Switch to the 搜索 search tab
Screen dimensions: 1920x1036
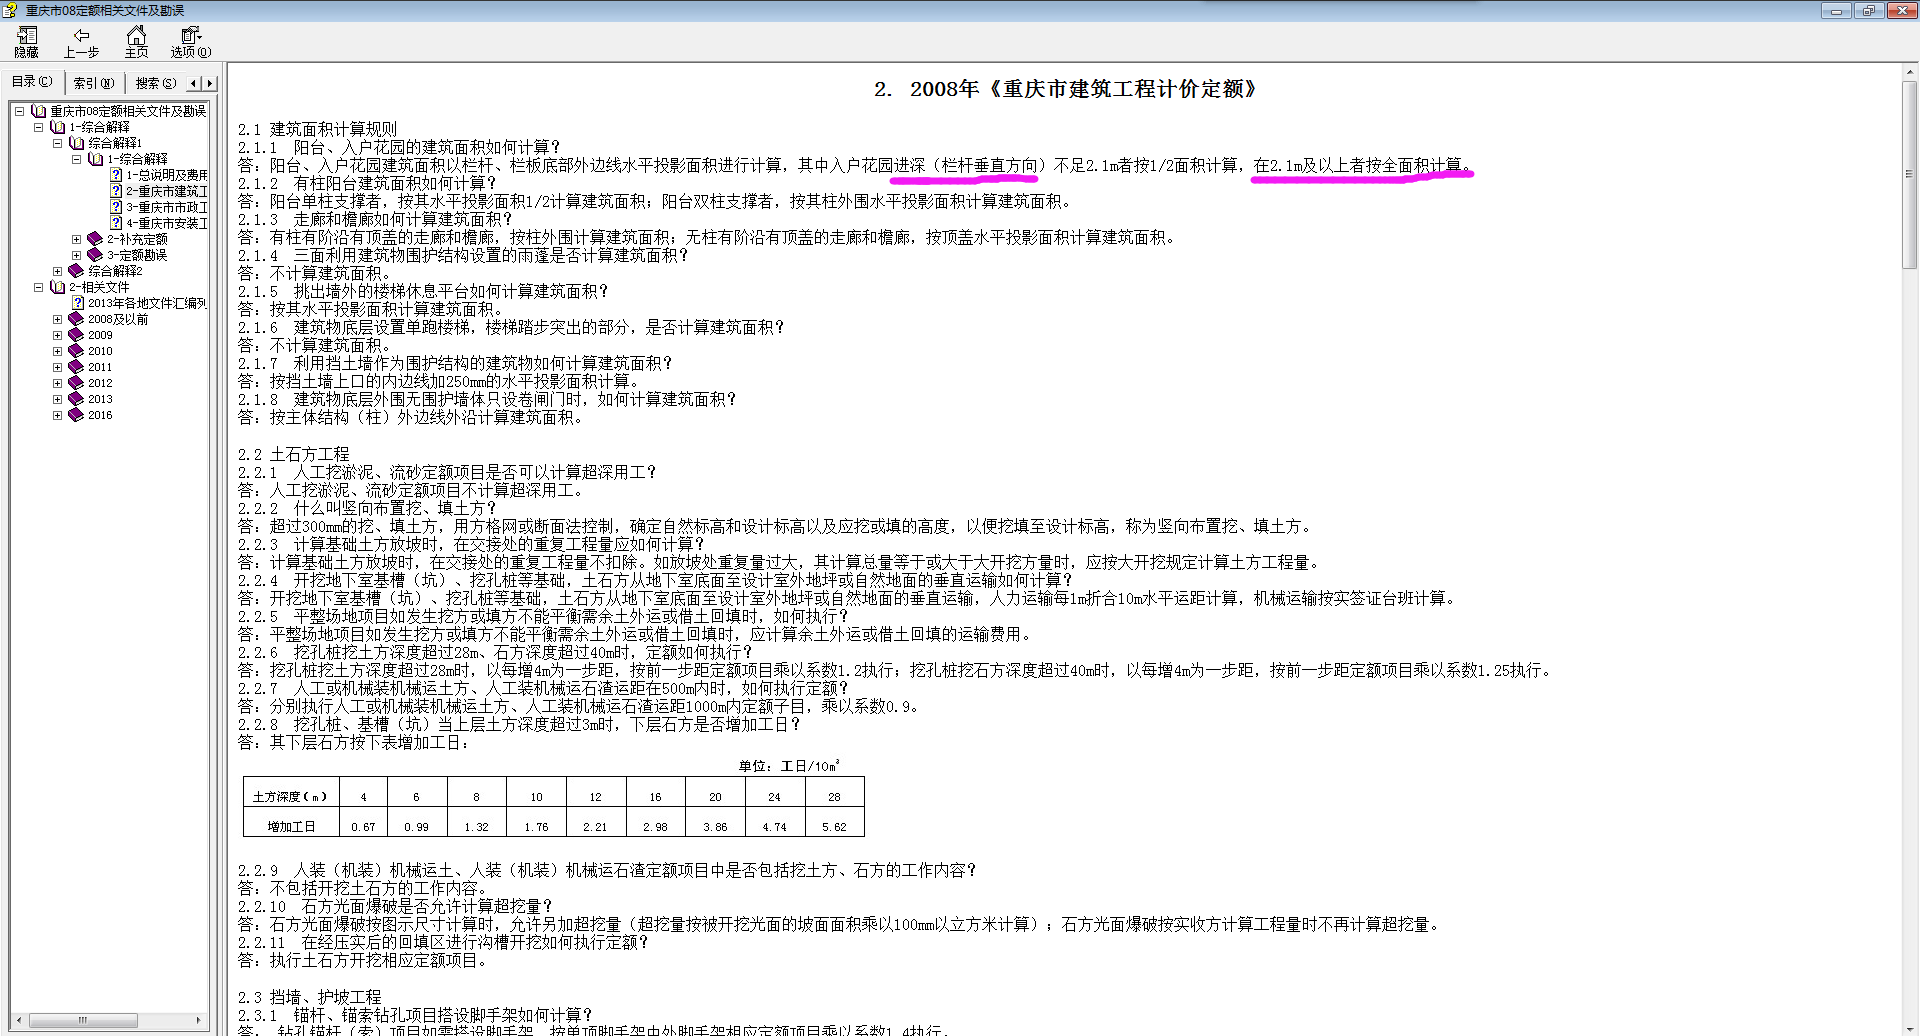155,83
